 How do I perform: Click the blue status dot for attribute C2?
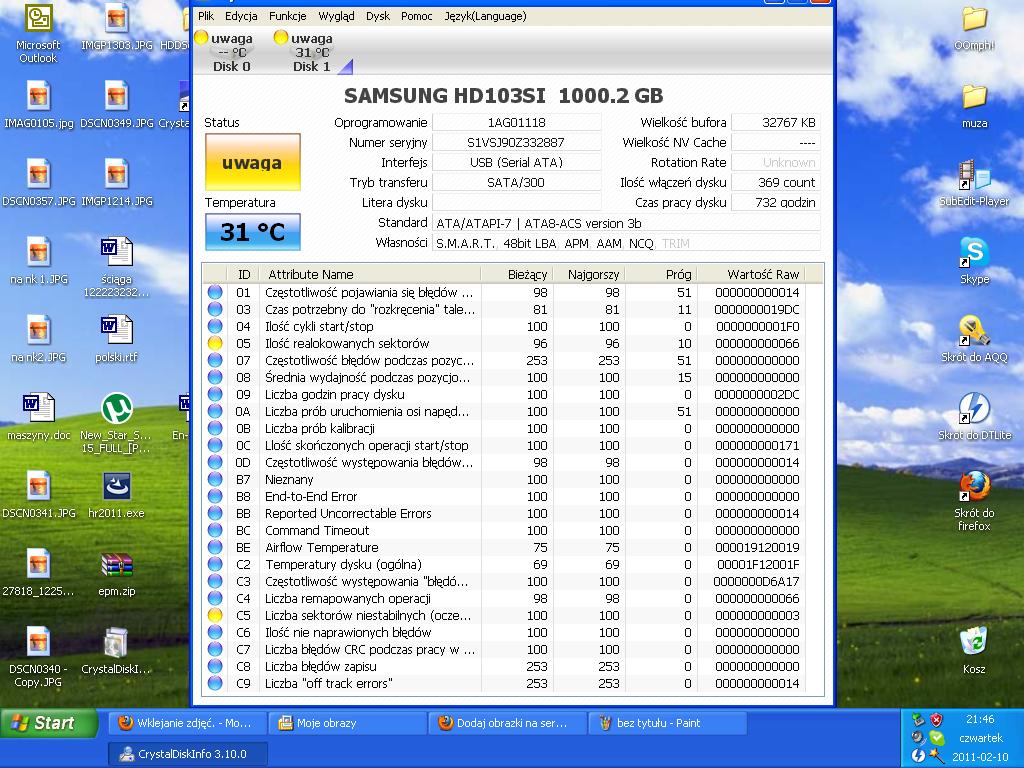(215, 564)
